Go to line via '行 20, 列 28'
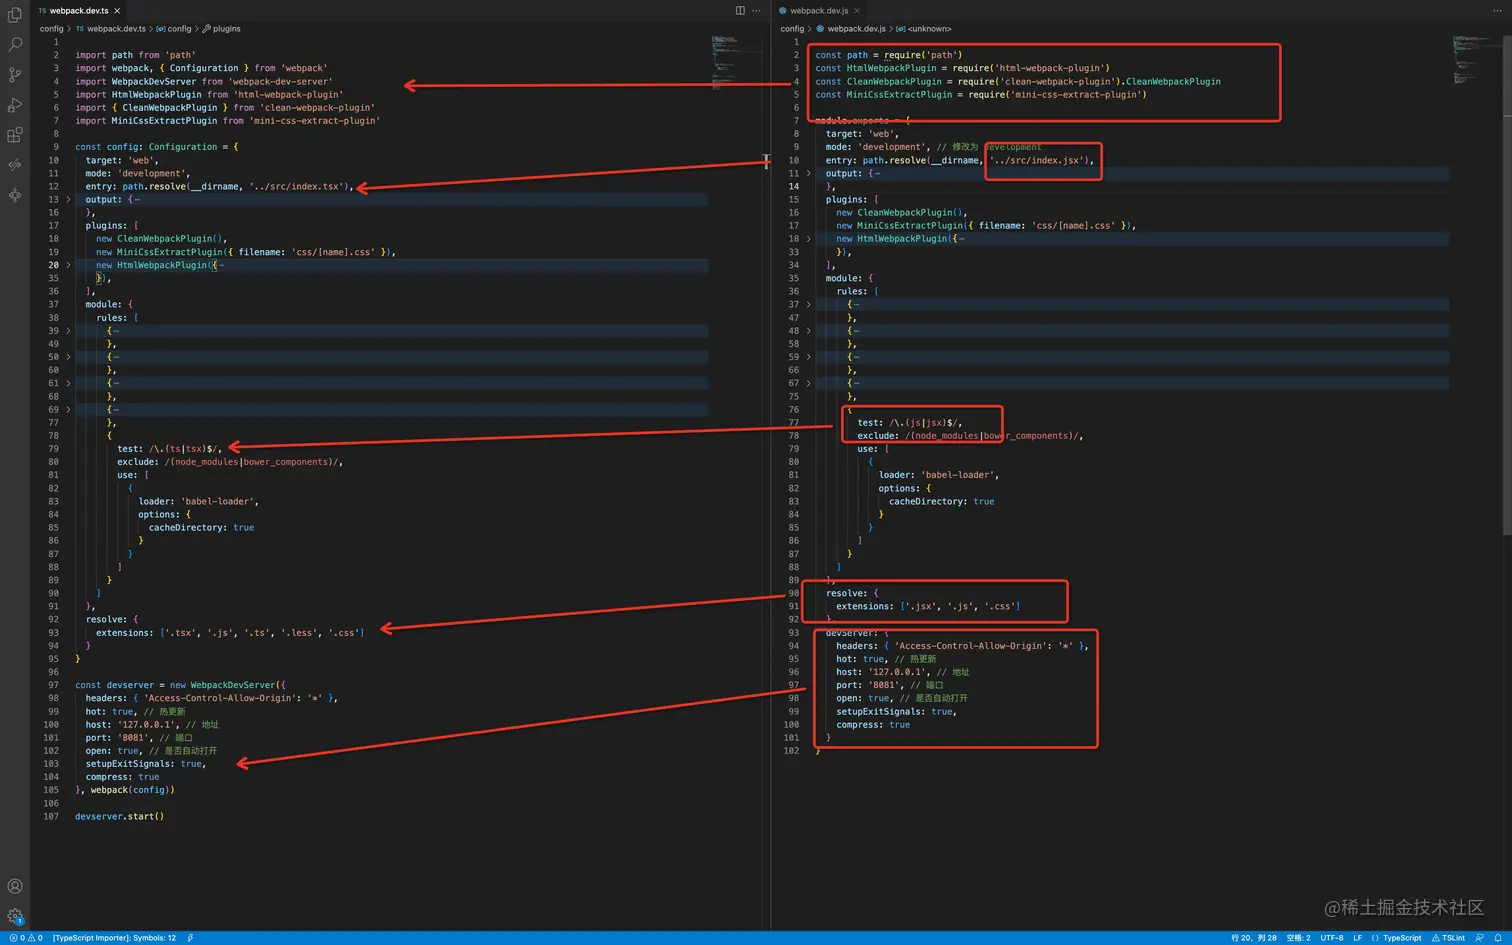This screenshot has height=945, width=1512. coord(1254,938)
